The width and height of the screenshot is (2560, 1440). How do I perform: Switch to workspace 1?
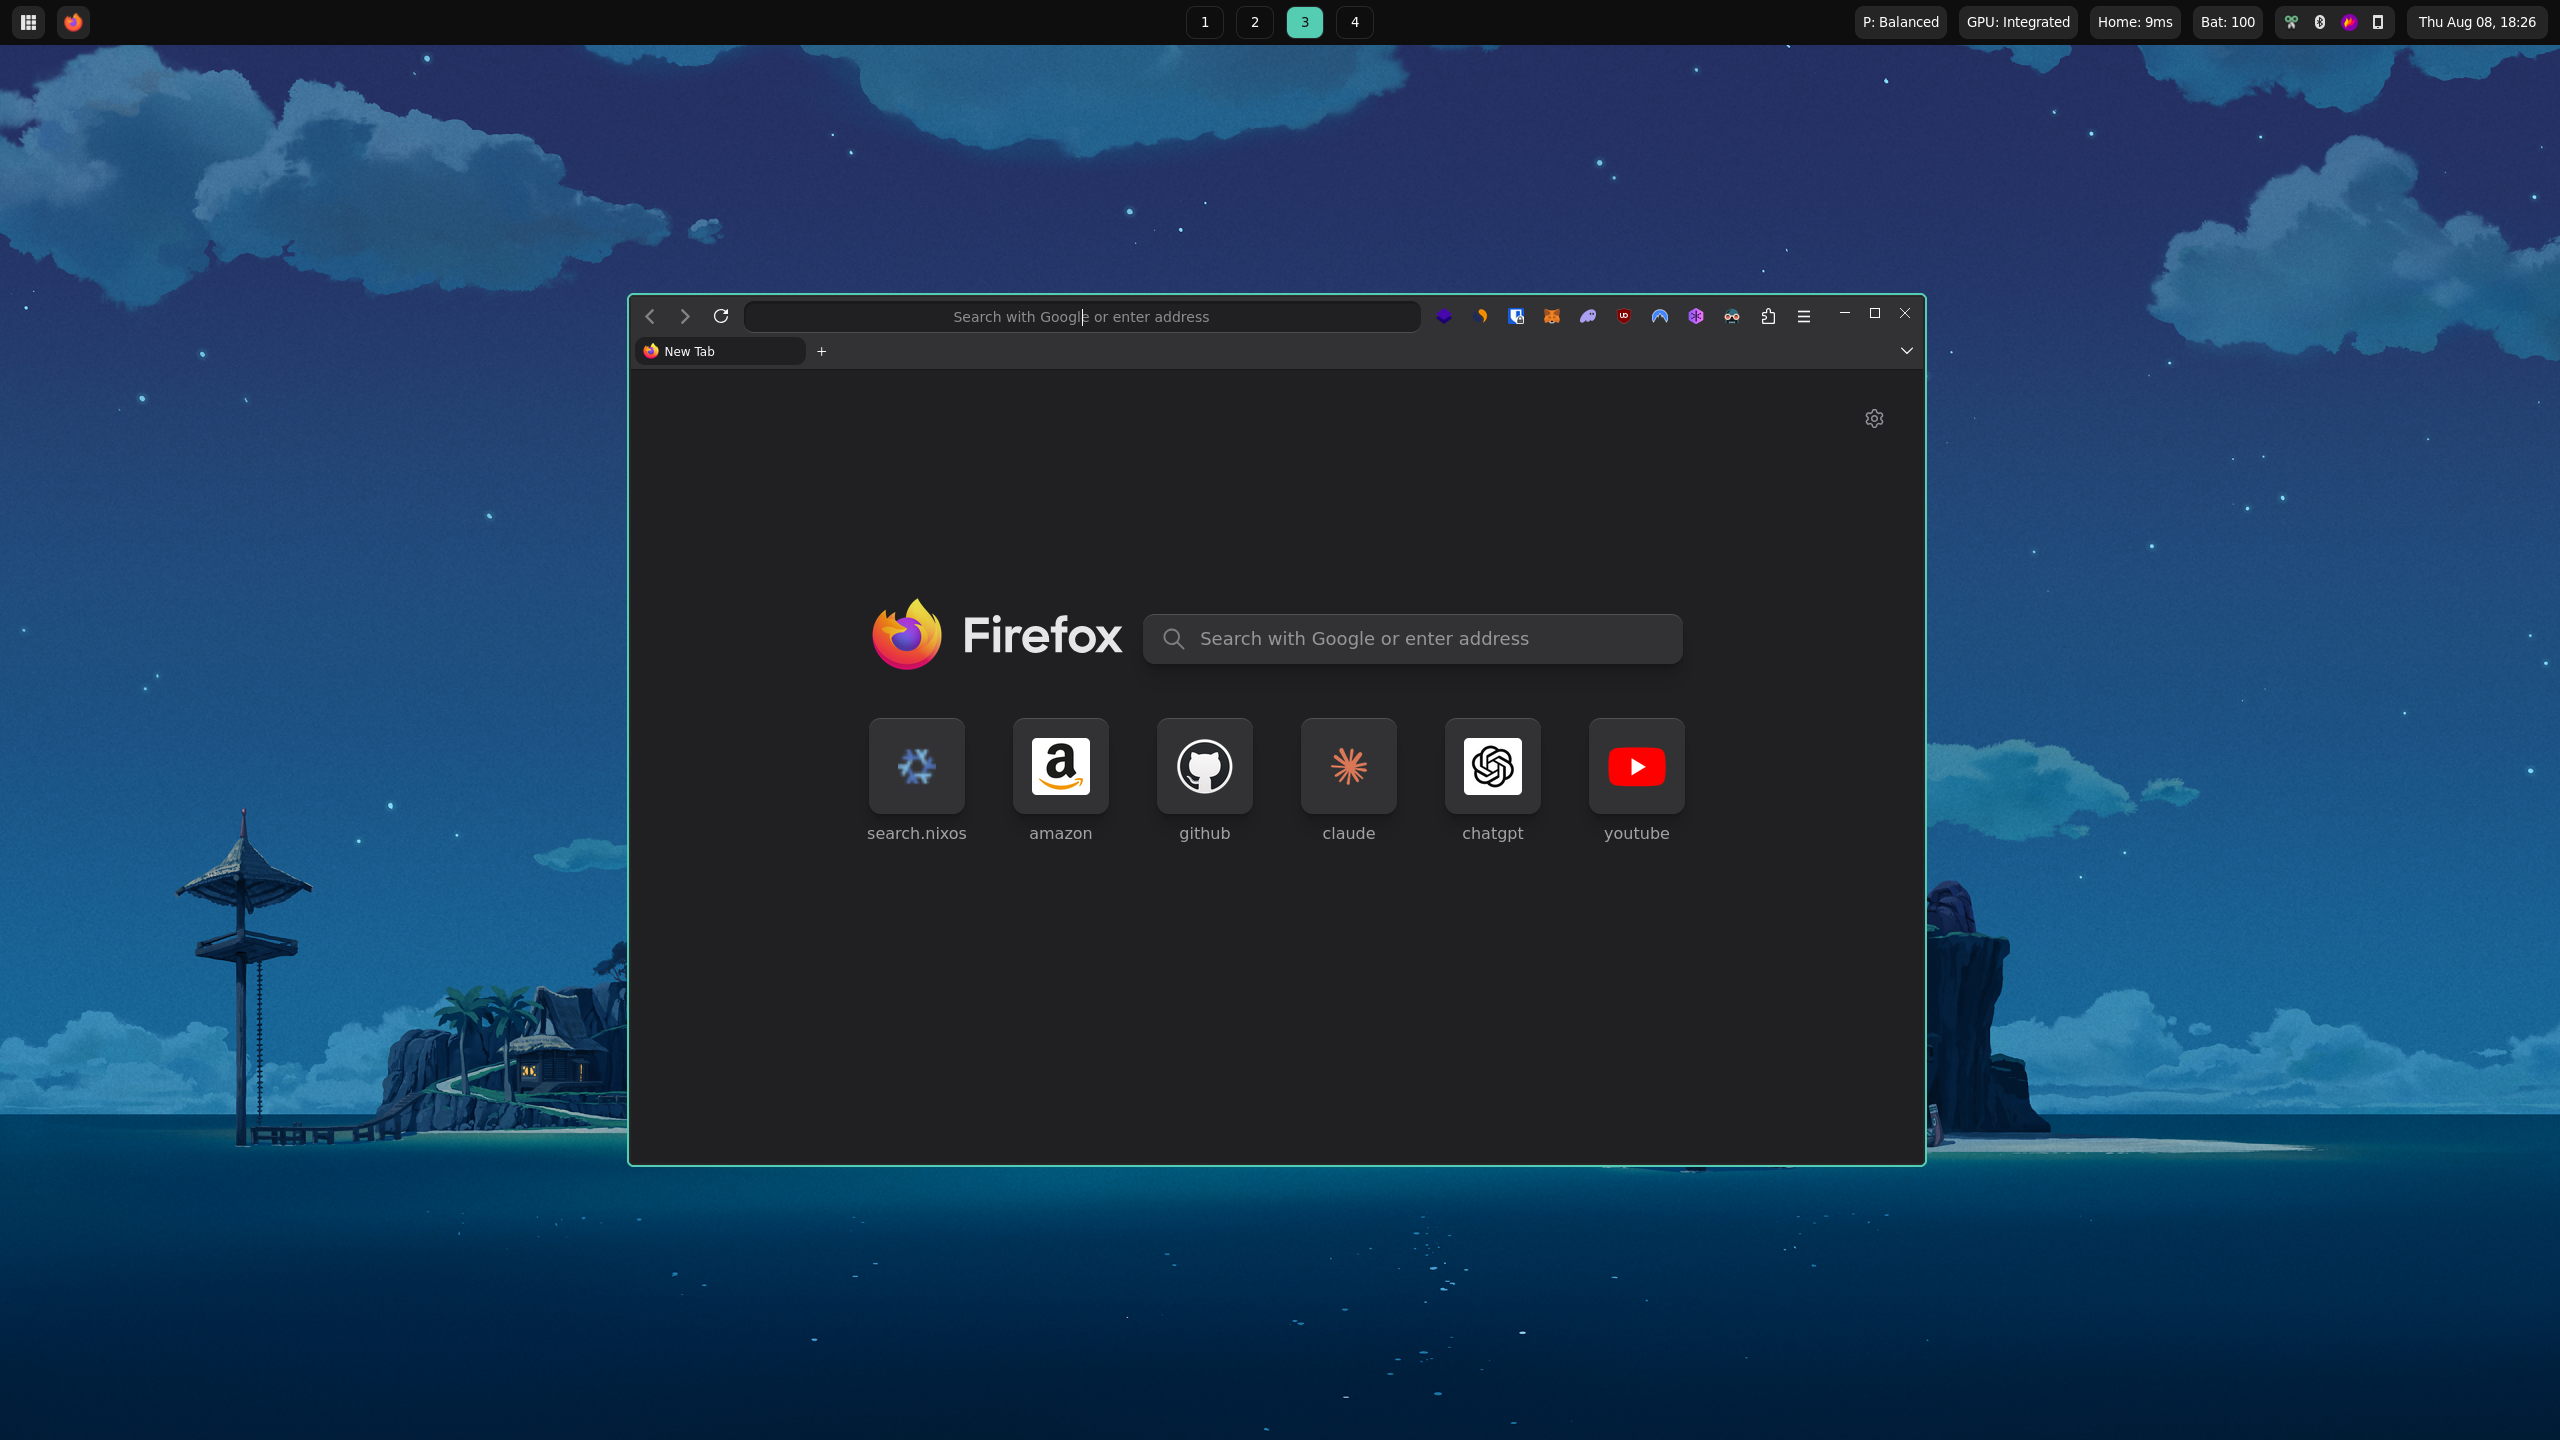tap(1204, 22)
